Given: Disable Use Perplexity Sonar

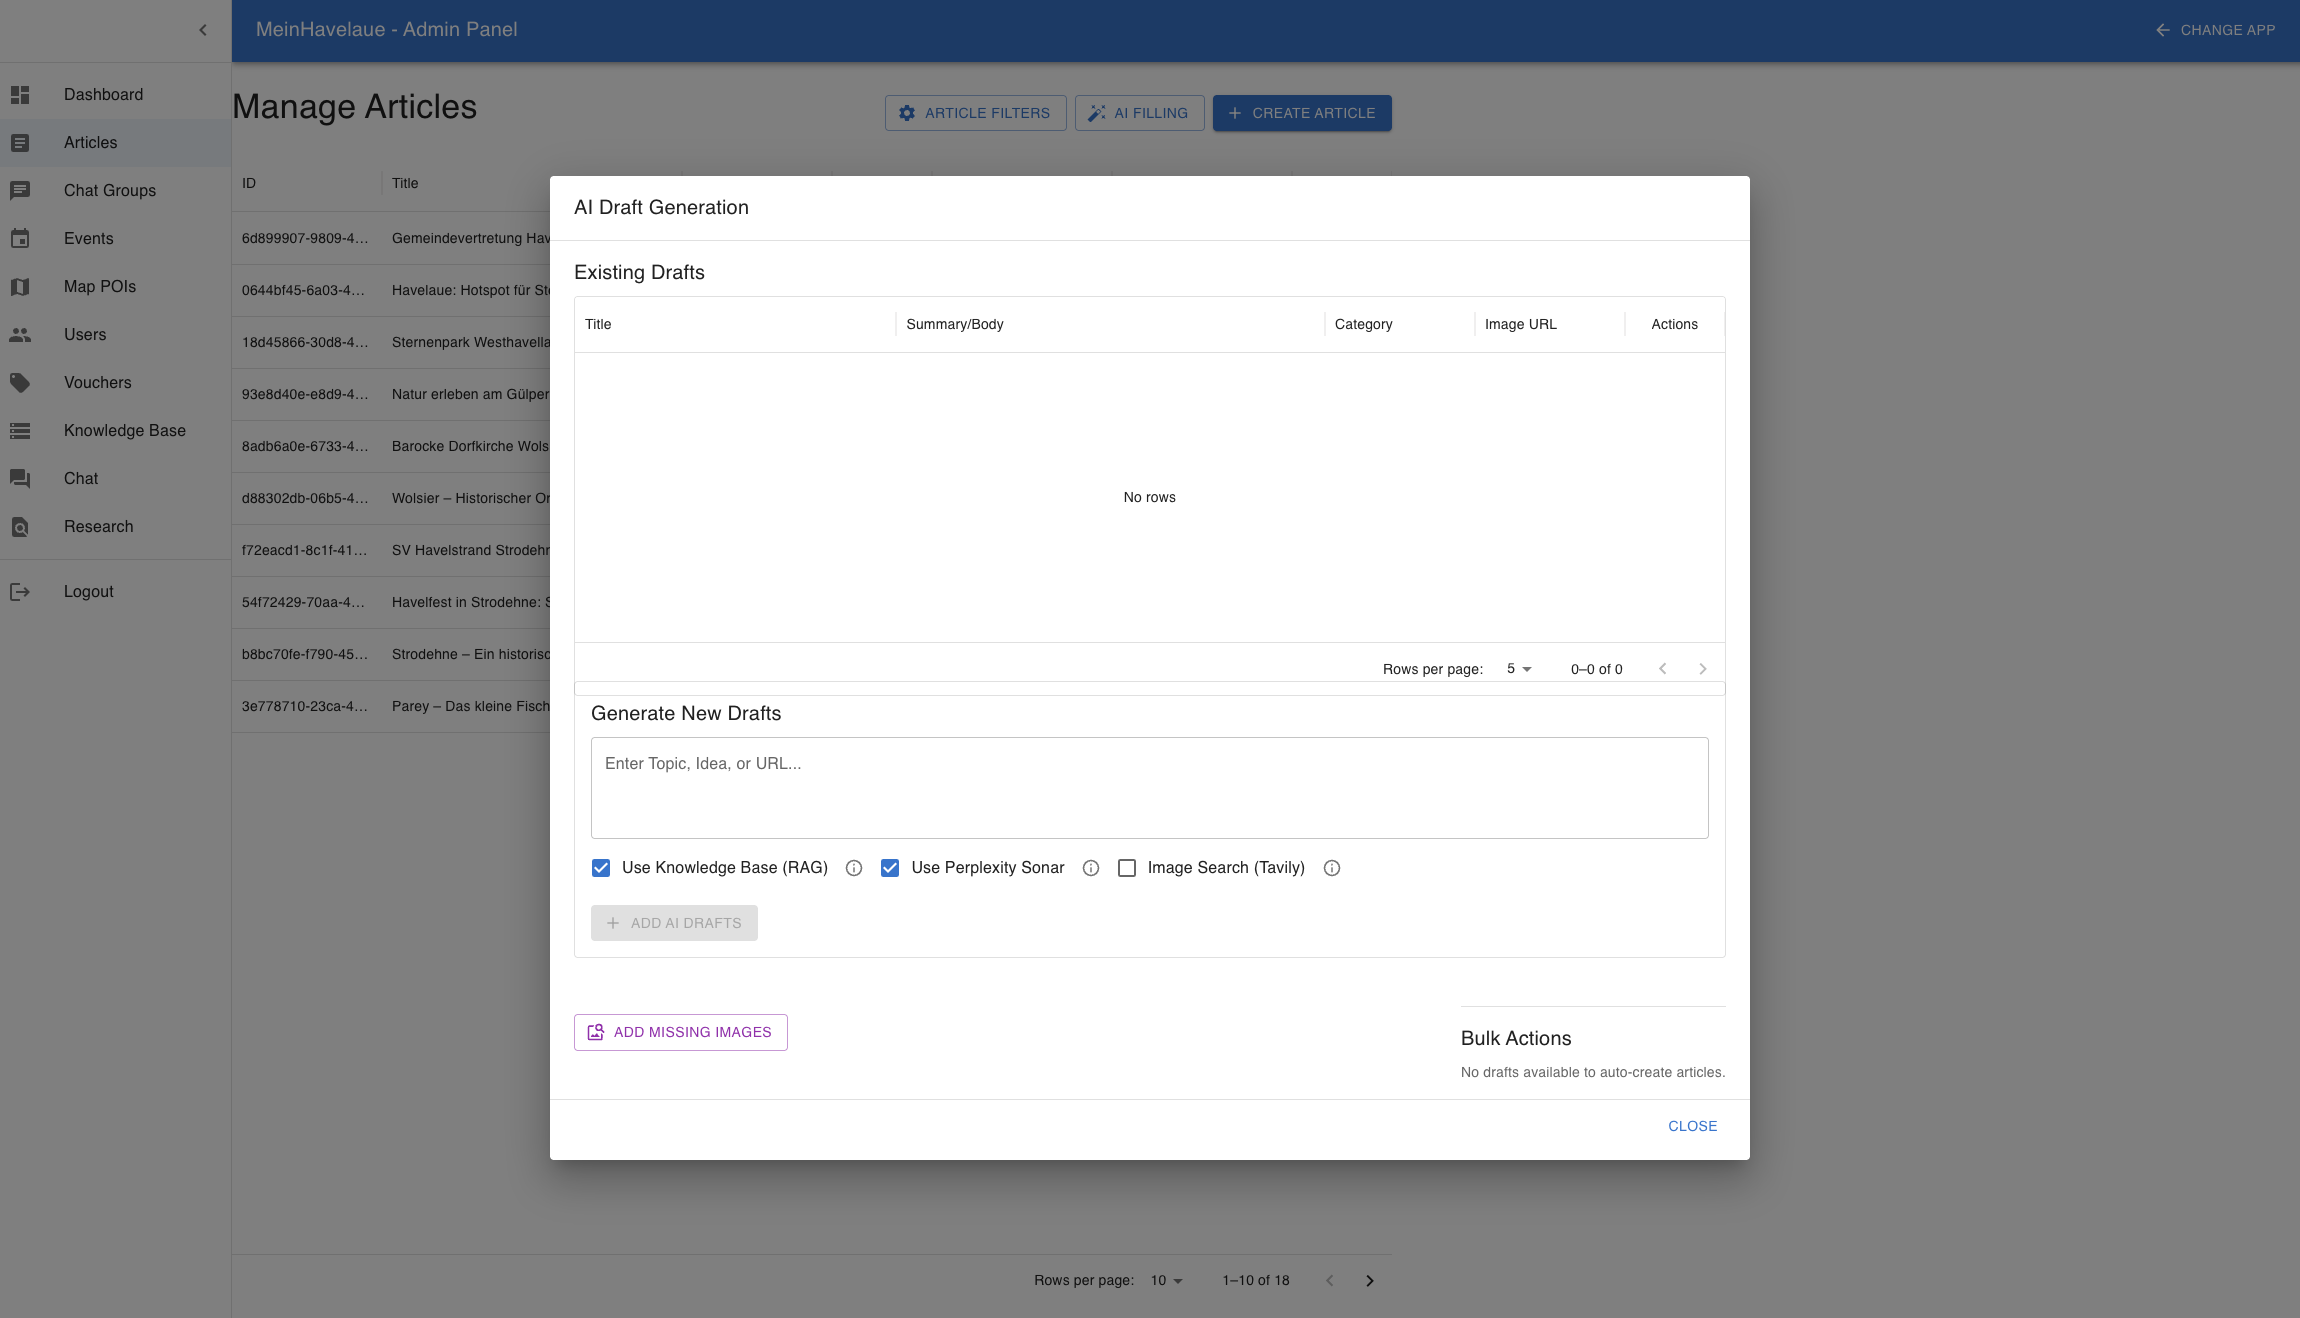Looking at the screenshot, I should (x=890, y=867).
